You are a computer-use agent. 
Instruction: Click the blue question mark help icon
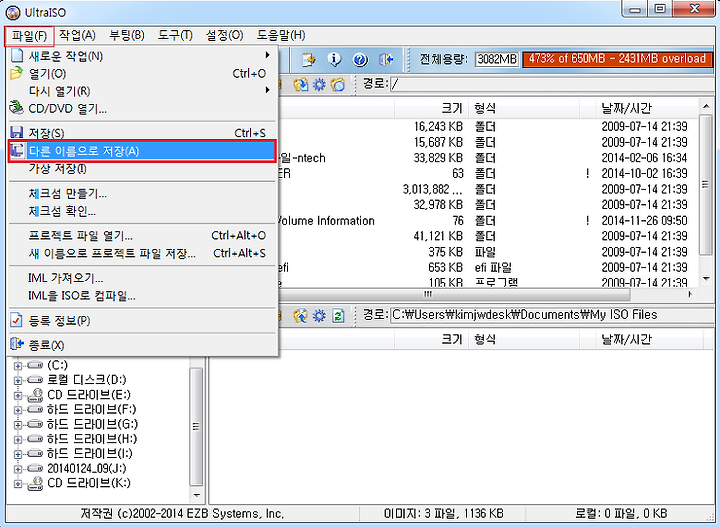tap(360, 59)
